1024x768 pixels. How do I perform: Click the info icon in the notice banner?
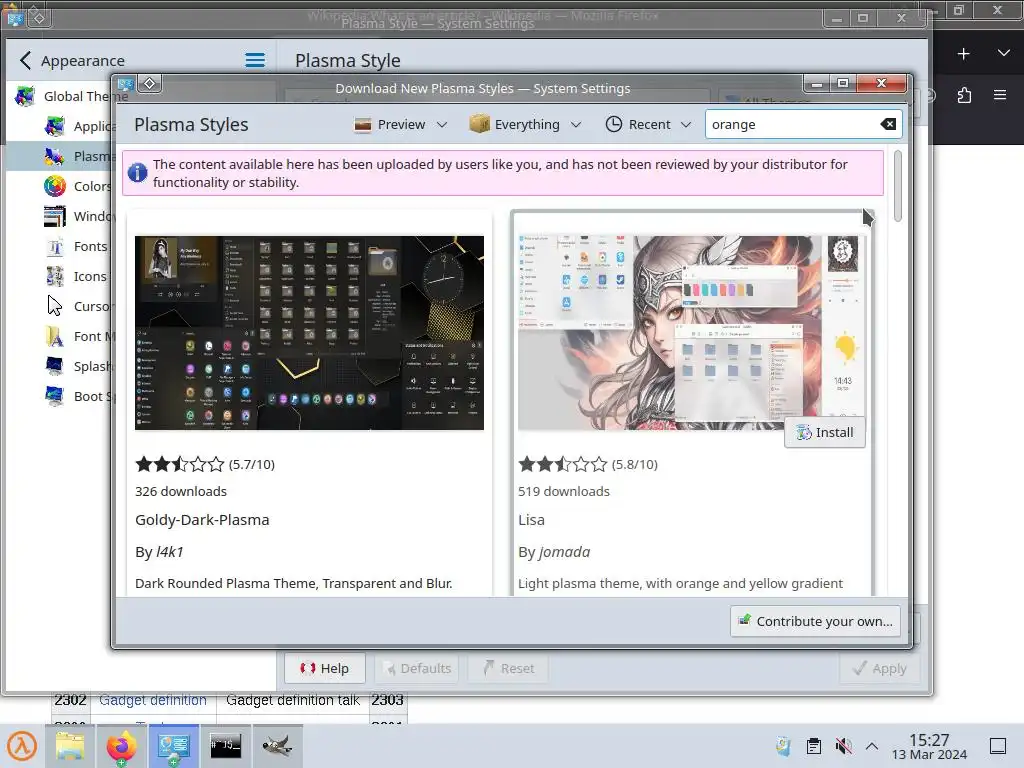coord(137,173)
